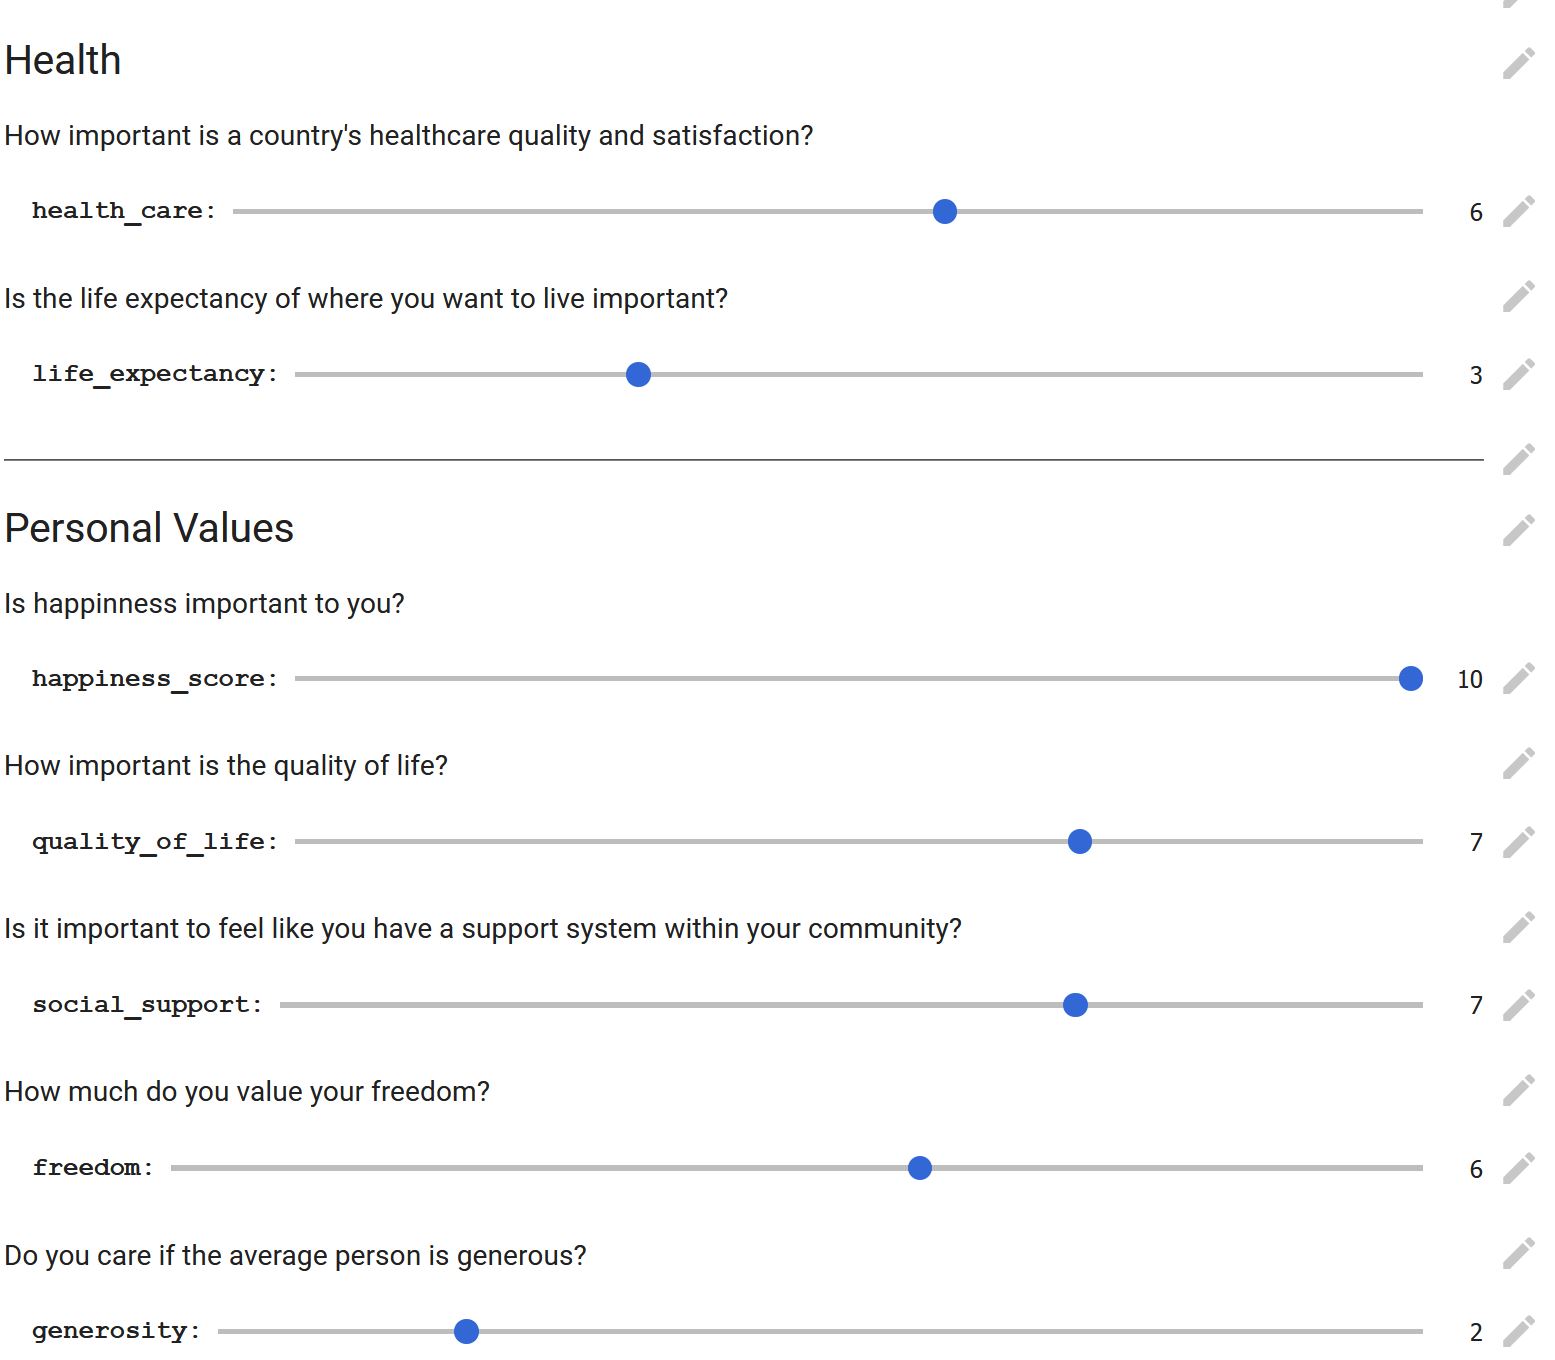Click the edit pencil next to social_support slider
The height and width of the screenshot is (1360, 1555).
tap(1518, 1005)
